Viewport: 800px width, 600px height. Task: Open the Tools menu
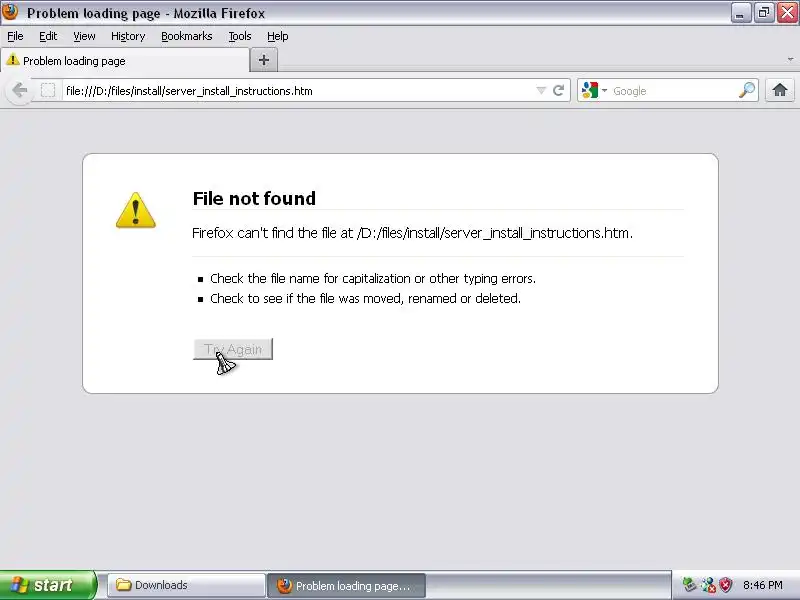tap(240, 36)
